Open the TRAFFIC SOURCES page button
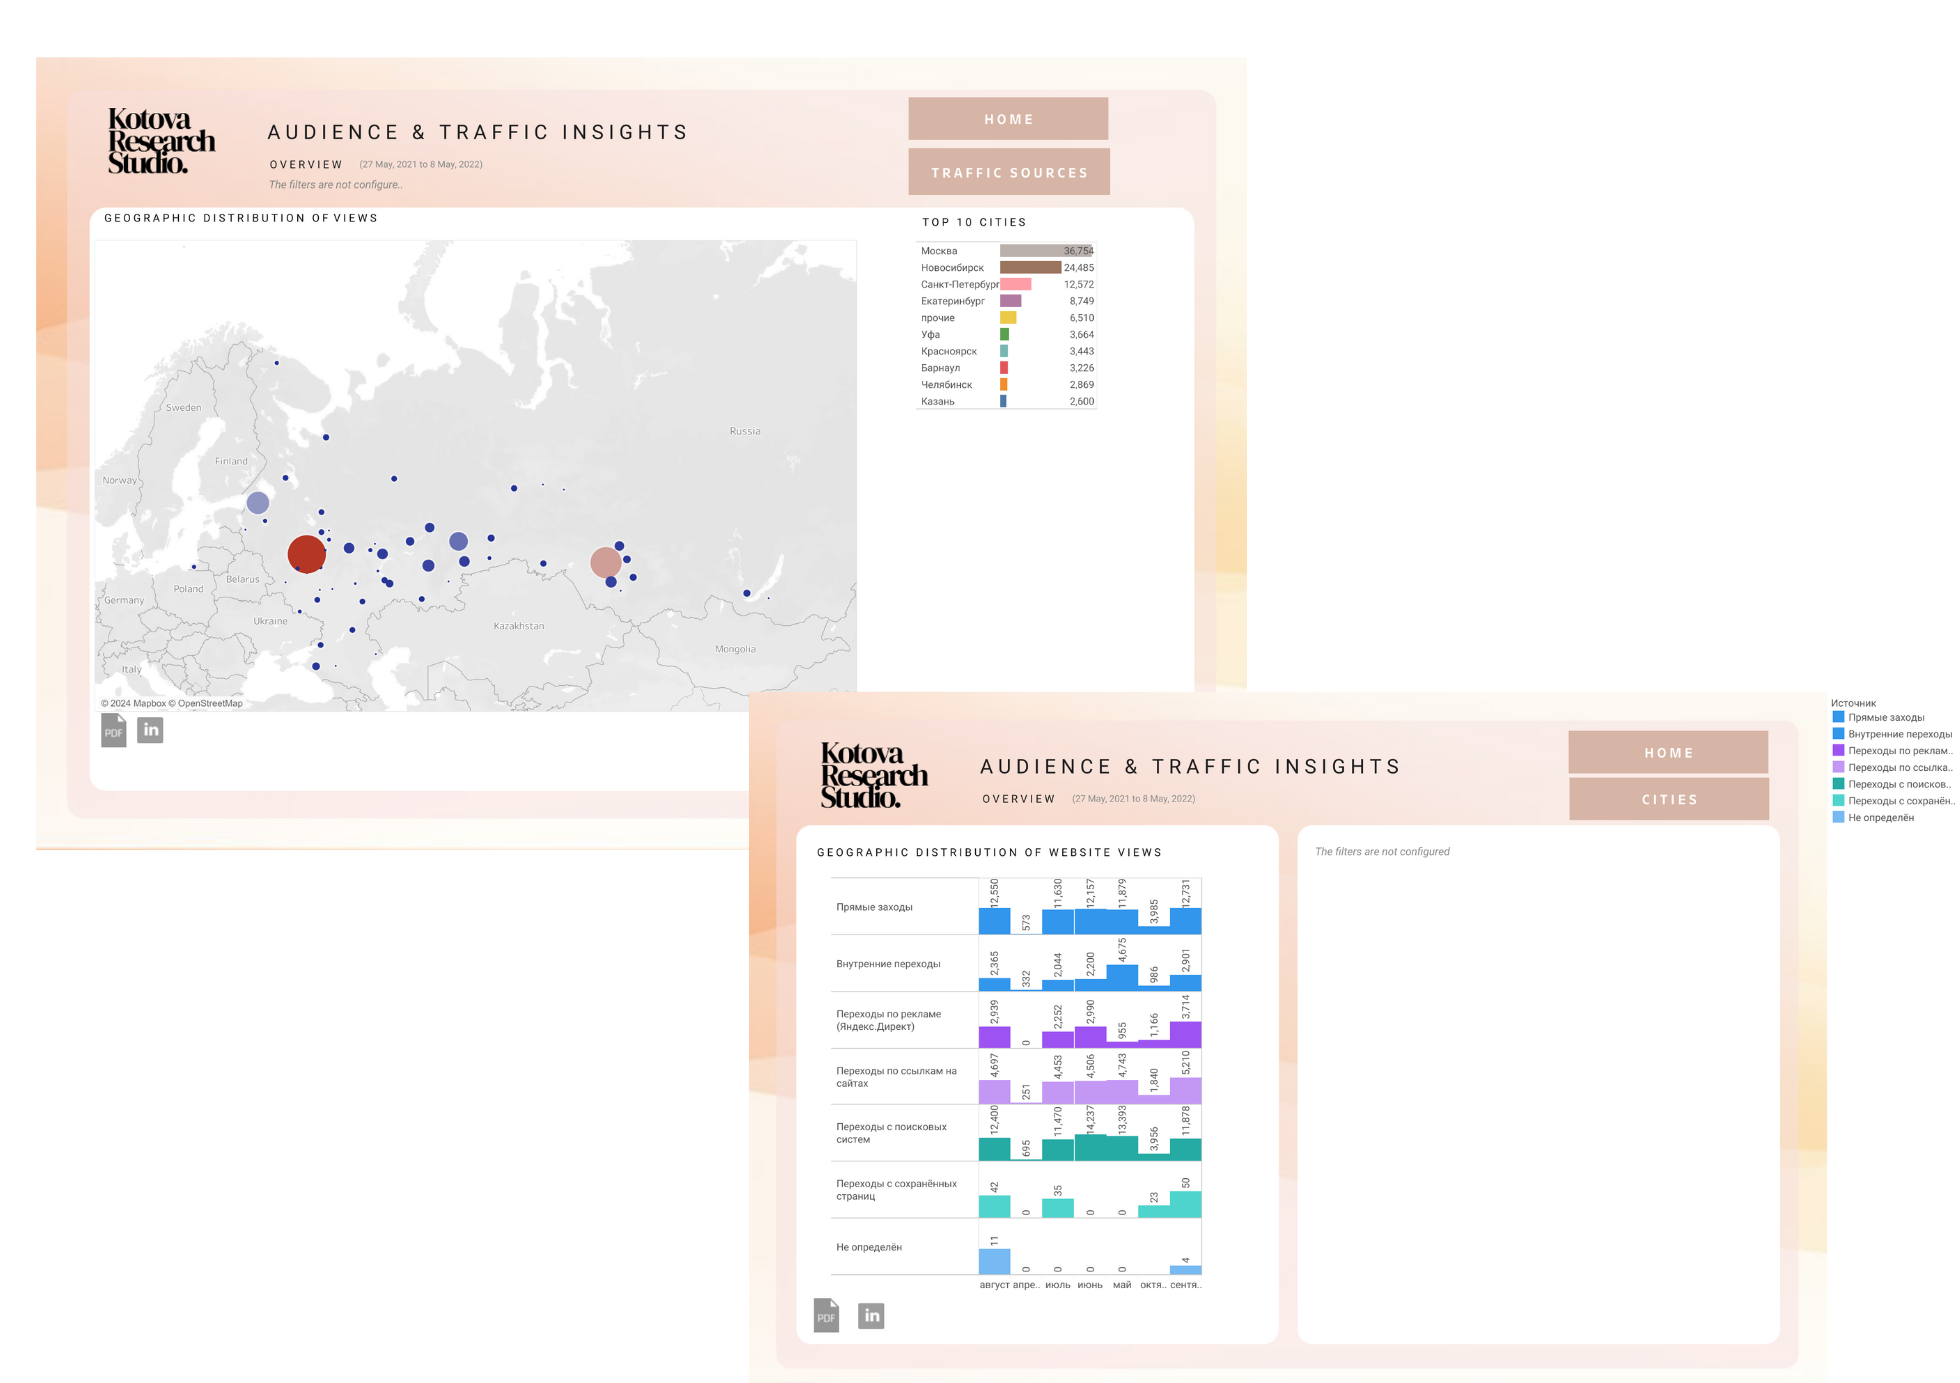This screenshot has height=1383, width=1960. coord(1008,172)
